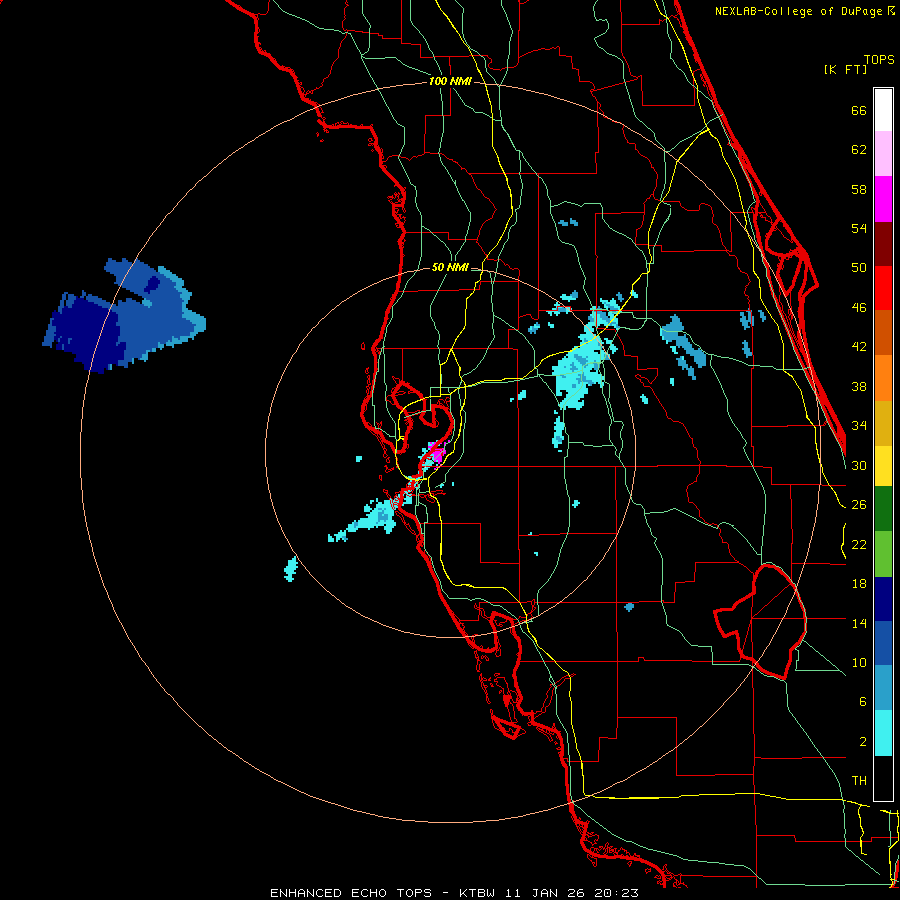Image resolution: width=900 pixels, height=900 pixels.
Task: Click the legend value 38
Action: (859, 386)
